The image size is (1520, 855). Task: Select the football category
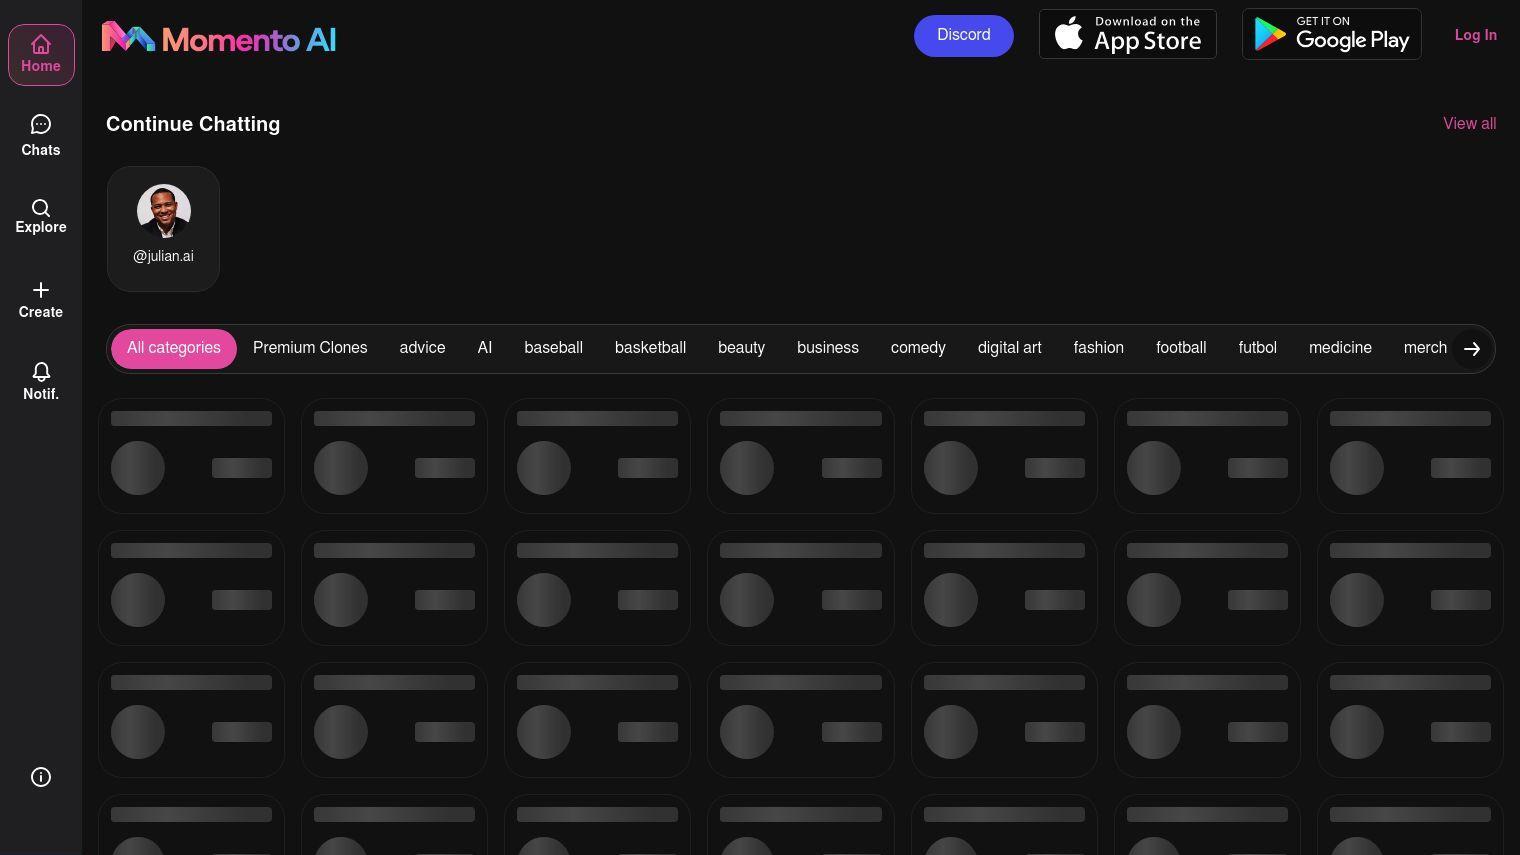1181,348
